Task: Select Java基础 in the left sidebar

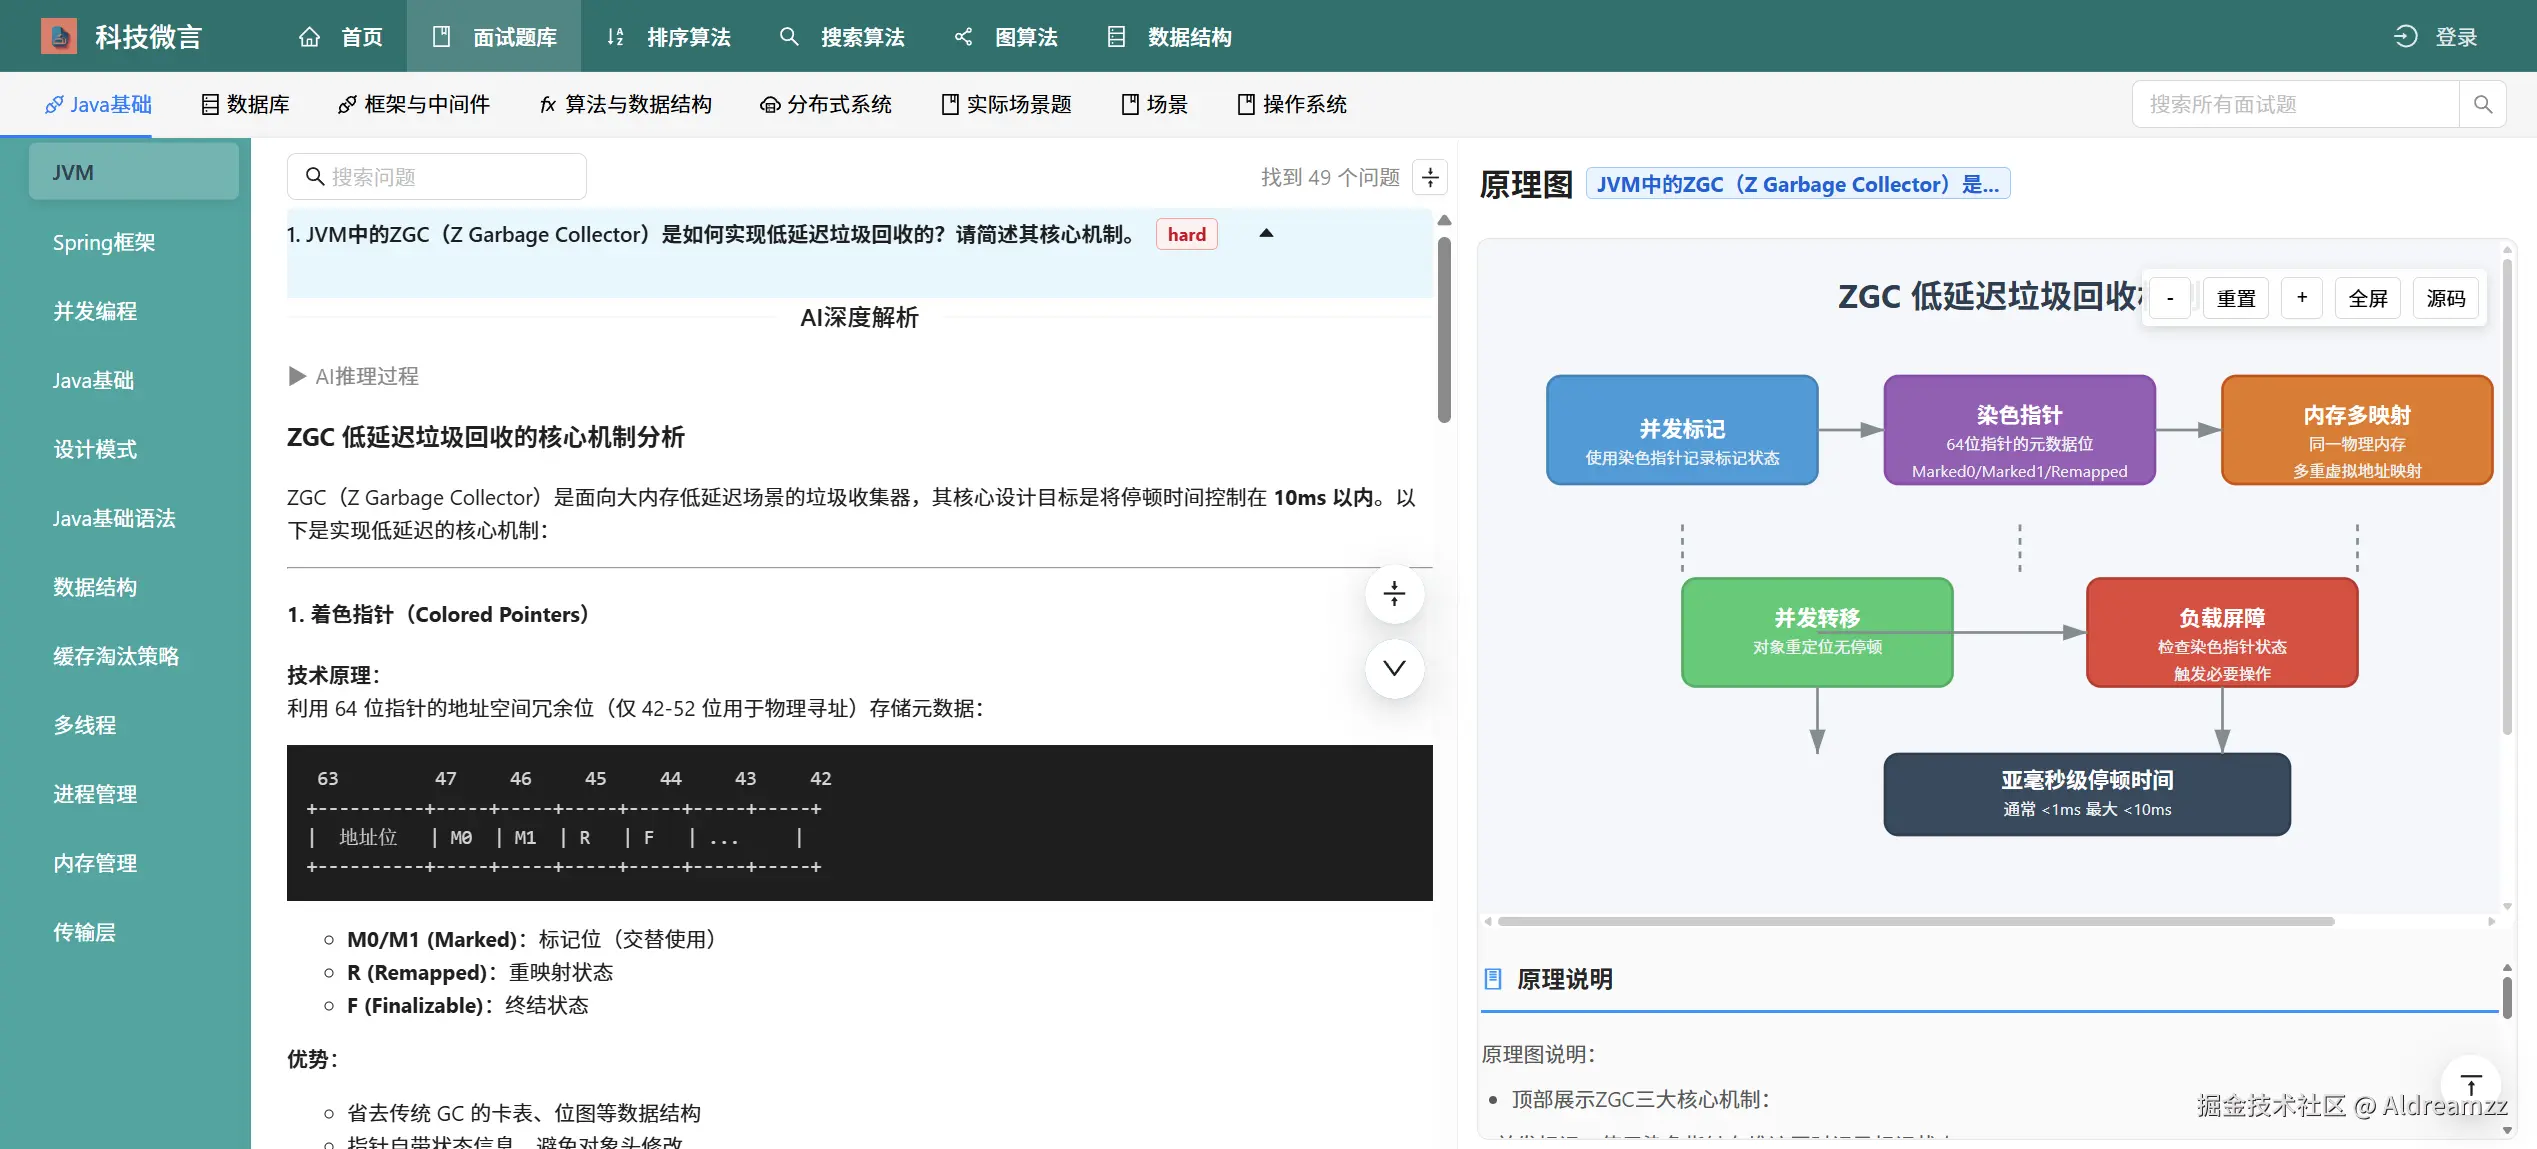Action: [133, 380]
